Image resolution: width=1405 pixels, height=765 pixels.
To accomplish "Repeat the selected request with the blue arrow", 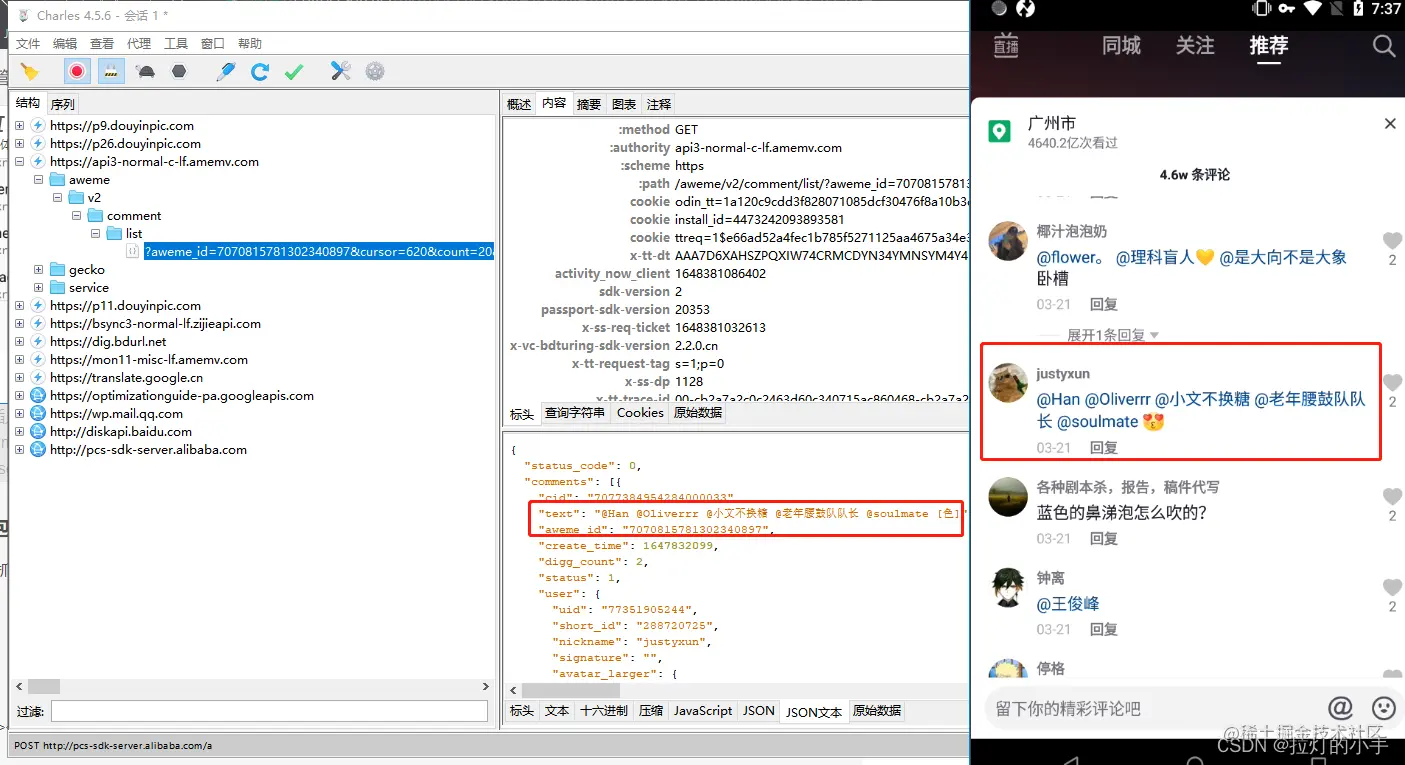I will [260, 71].
